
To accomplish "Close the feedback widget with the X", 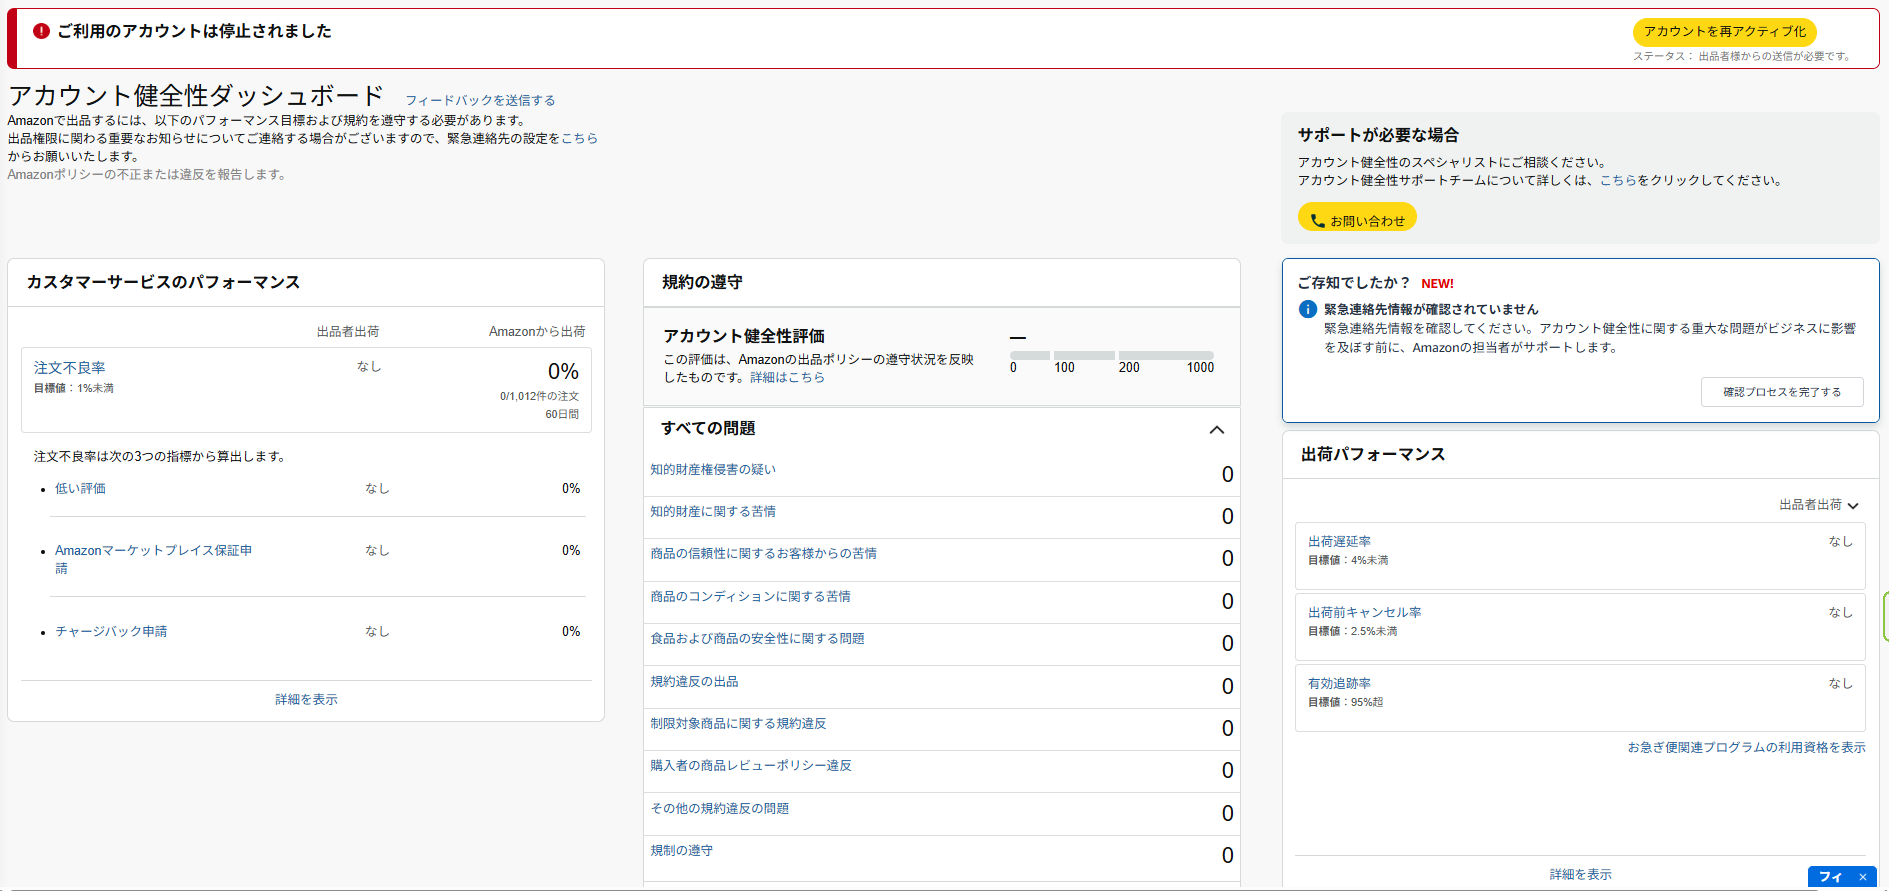I will [x=1863, y=877].
